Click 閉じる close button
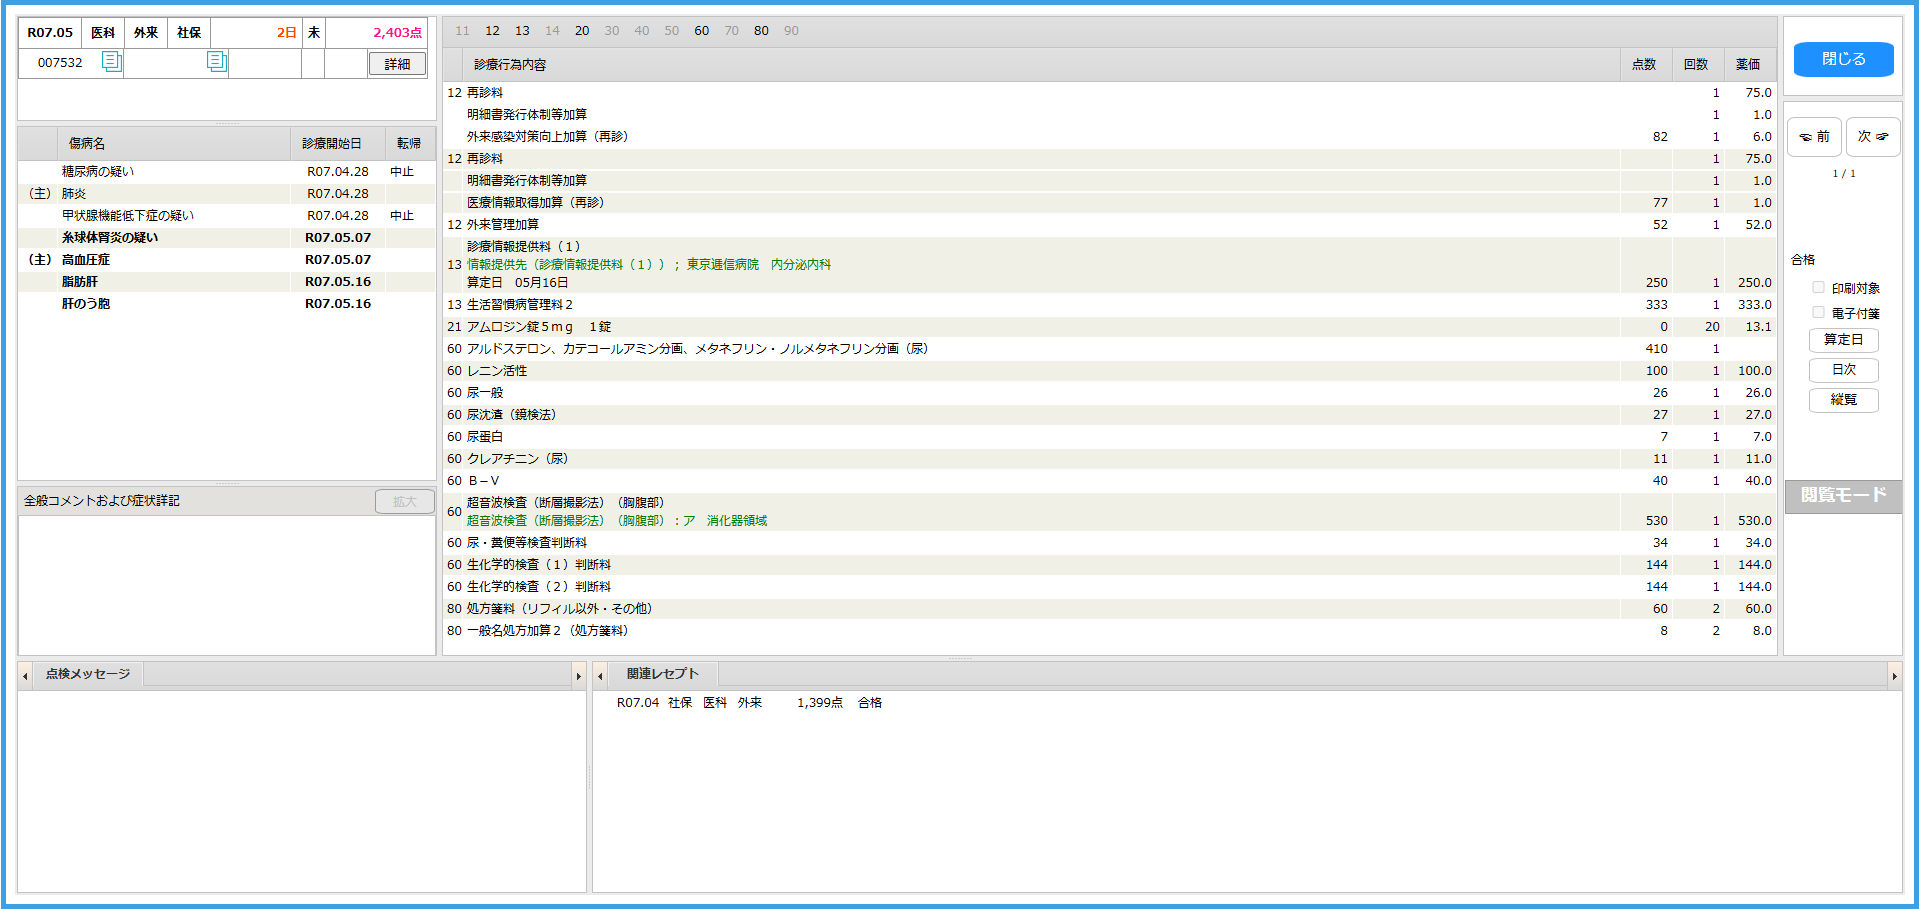 click(1843, 59)
